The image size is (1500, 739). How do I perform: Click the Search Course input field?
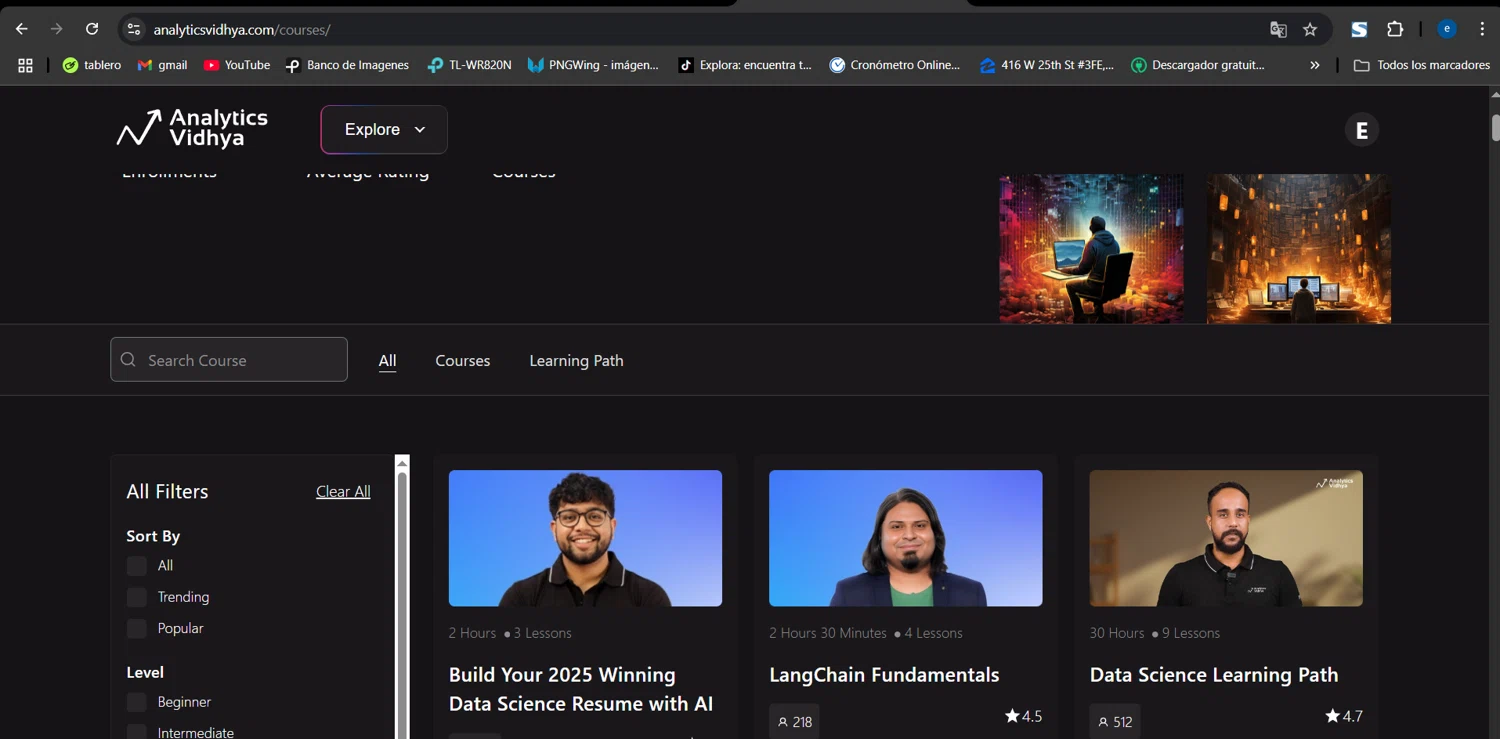pos(229,359)
